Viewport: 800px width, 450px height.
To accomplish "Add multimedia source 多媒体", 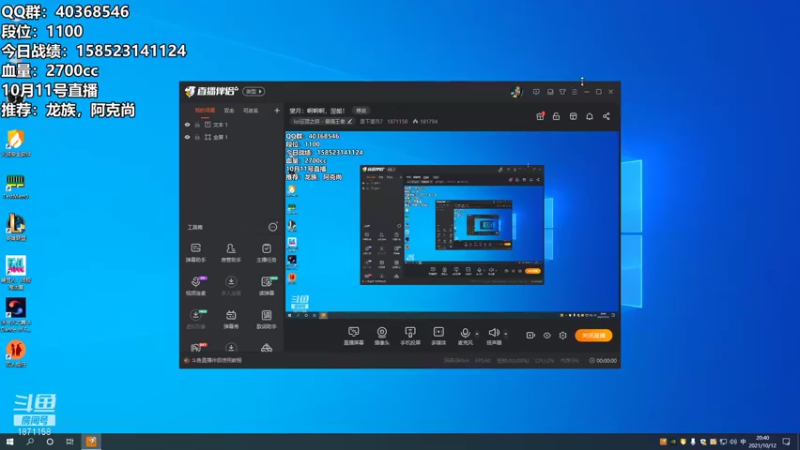I will (438, 336).
